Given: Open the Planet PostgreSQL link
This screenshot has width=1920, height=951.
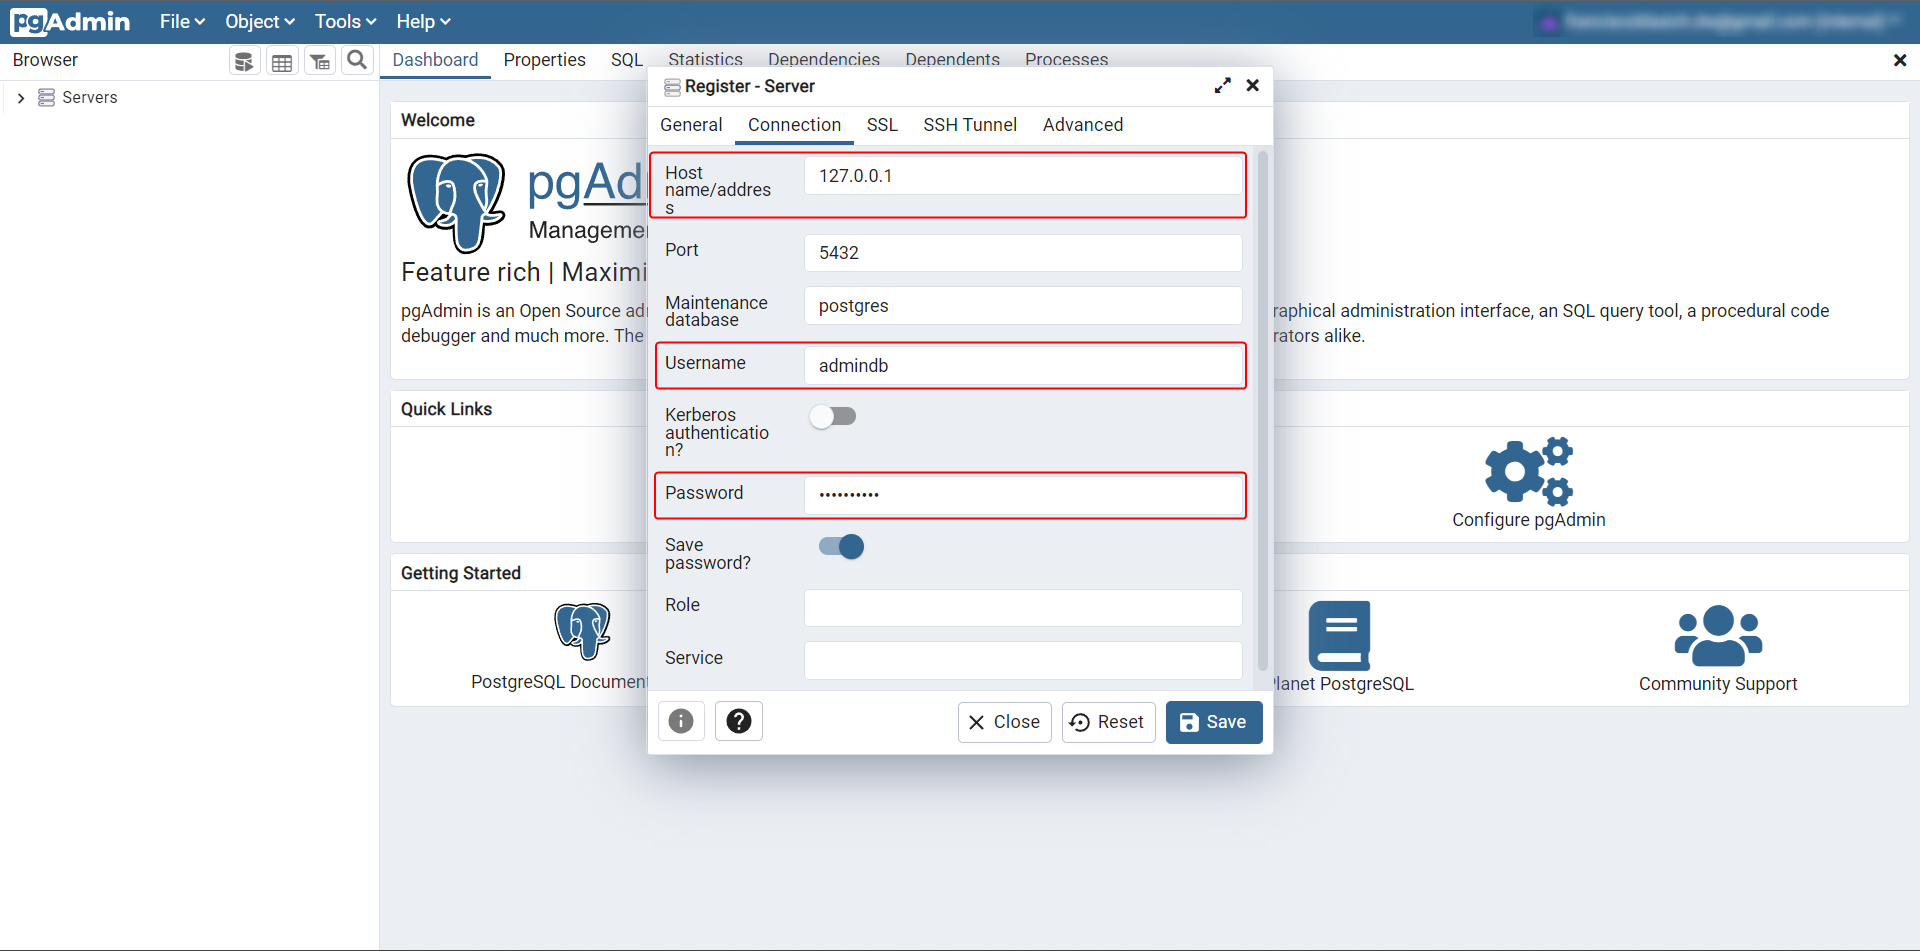Looking at the screenshot, I should (1344, 684).
